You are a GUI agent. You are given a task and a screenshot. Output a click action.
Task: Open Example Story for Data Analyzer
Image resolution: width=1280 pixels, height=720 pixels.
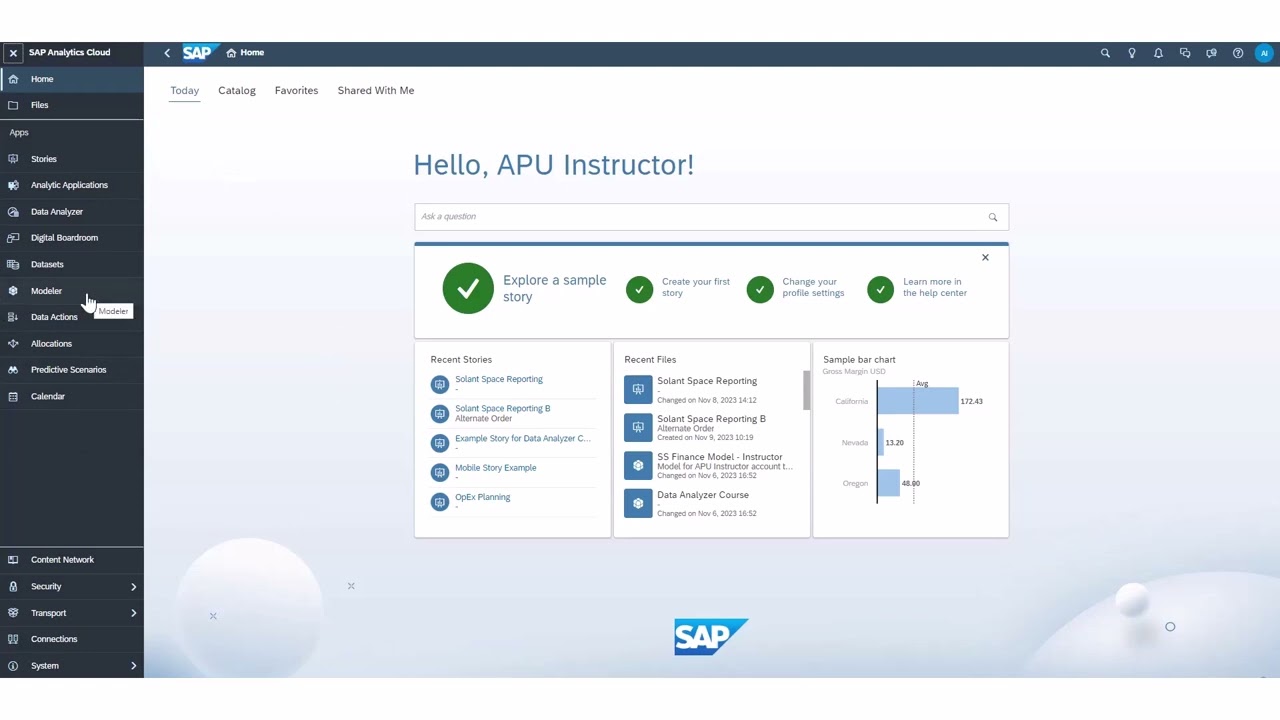click(522, 439)
